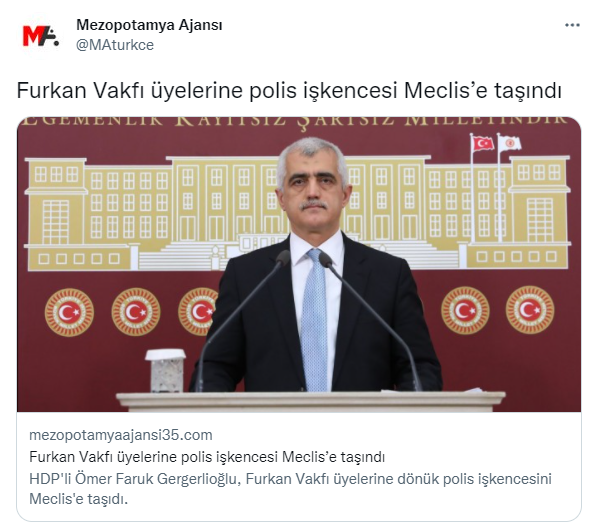Click the description starting with HDP'li Ömer Faruk
The image size is (597, 529).
pyautogui.click(x=290, y=489)
